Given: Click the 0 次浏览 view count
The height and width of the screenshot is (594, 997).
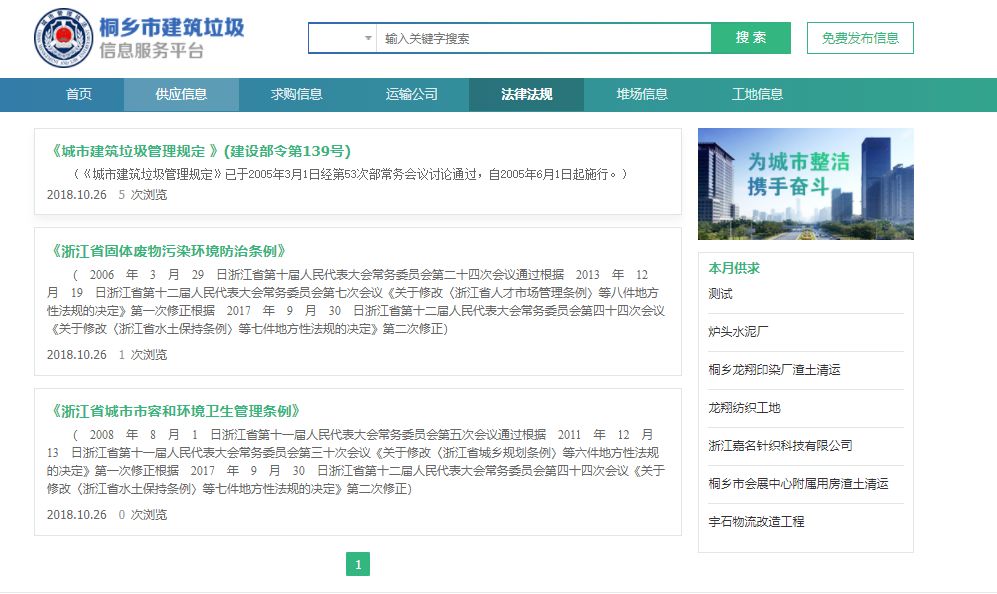Looking at the screenshot, I should point(142,515).
